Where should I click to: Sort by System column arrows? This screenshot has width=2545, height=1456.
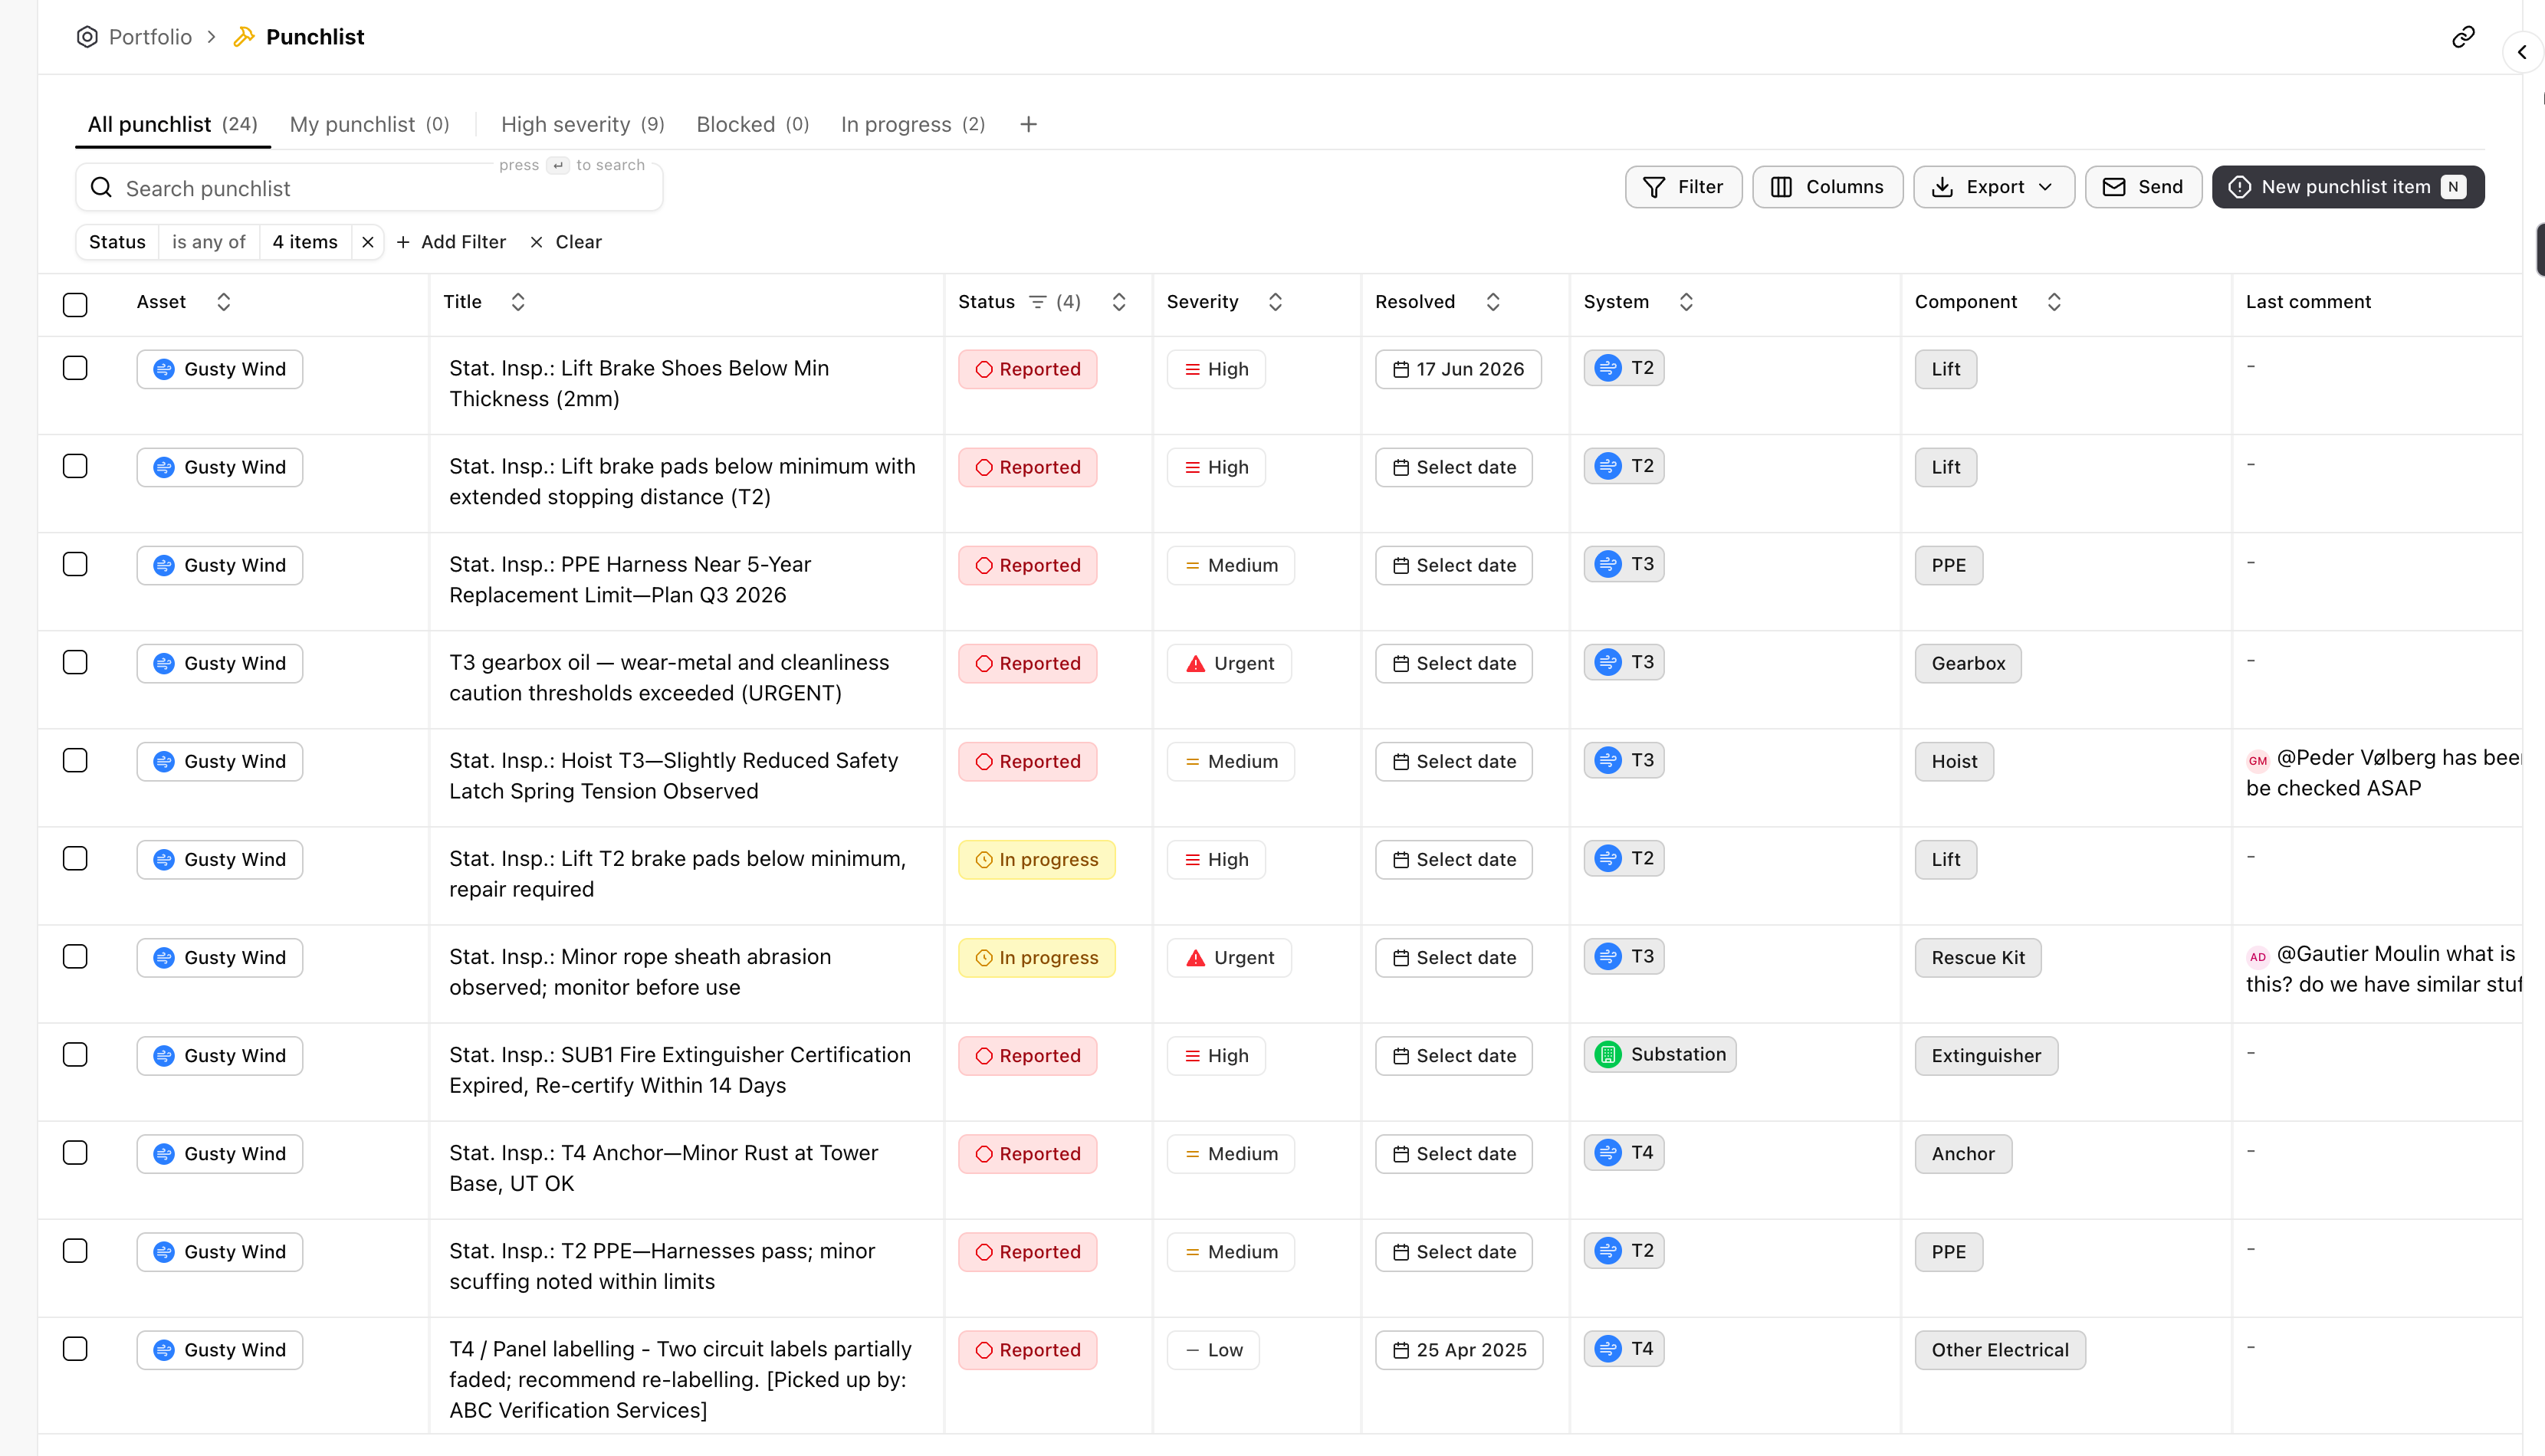[x=1685, y=302]
